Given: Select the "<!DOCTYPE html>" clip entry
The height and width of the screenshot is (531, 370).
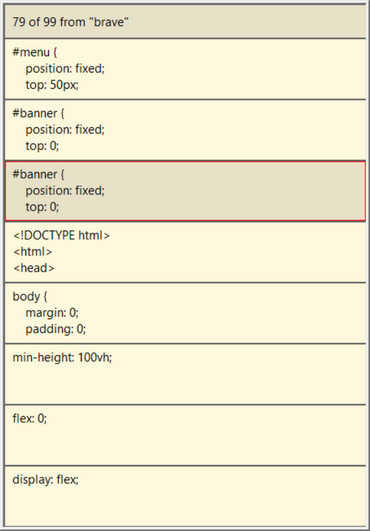Looking at the screenshot, I should click(x=185, y=252).
